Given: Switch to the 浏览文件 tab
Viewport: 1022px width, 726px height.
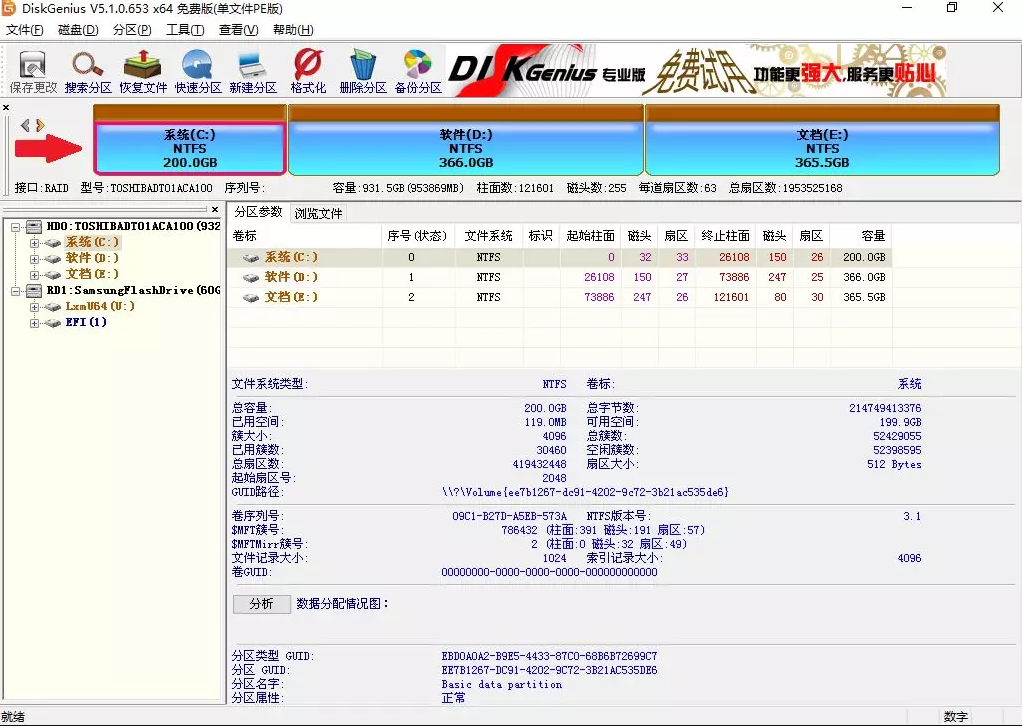Looking at the screenshot, I should coord(316,212).
